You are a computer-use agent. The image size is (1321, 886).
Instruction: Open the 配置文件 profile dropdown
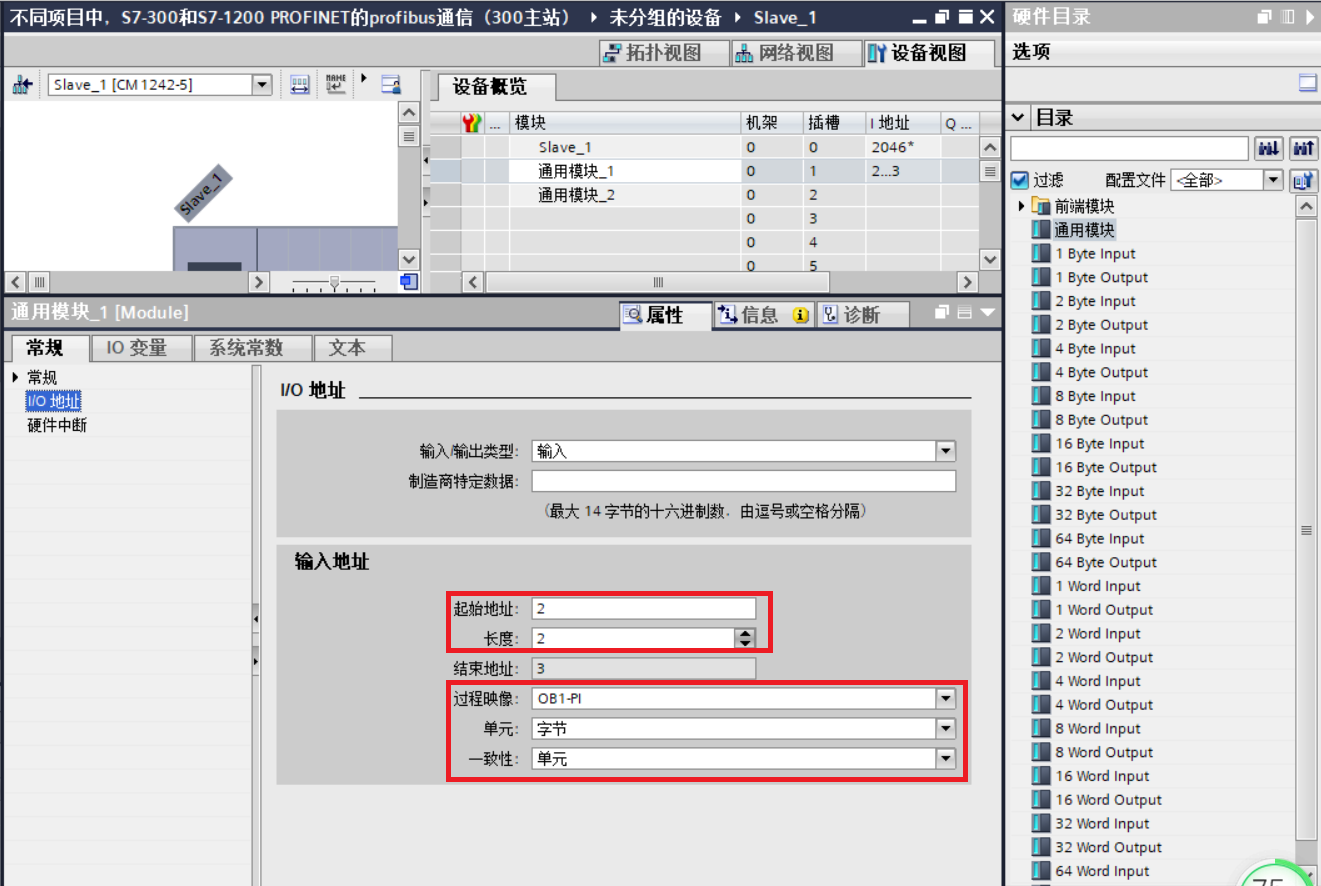[x=1273, y=180]
